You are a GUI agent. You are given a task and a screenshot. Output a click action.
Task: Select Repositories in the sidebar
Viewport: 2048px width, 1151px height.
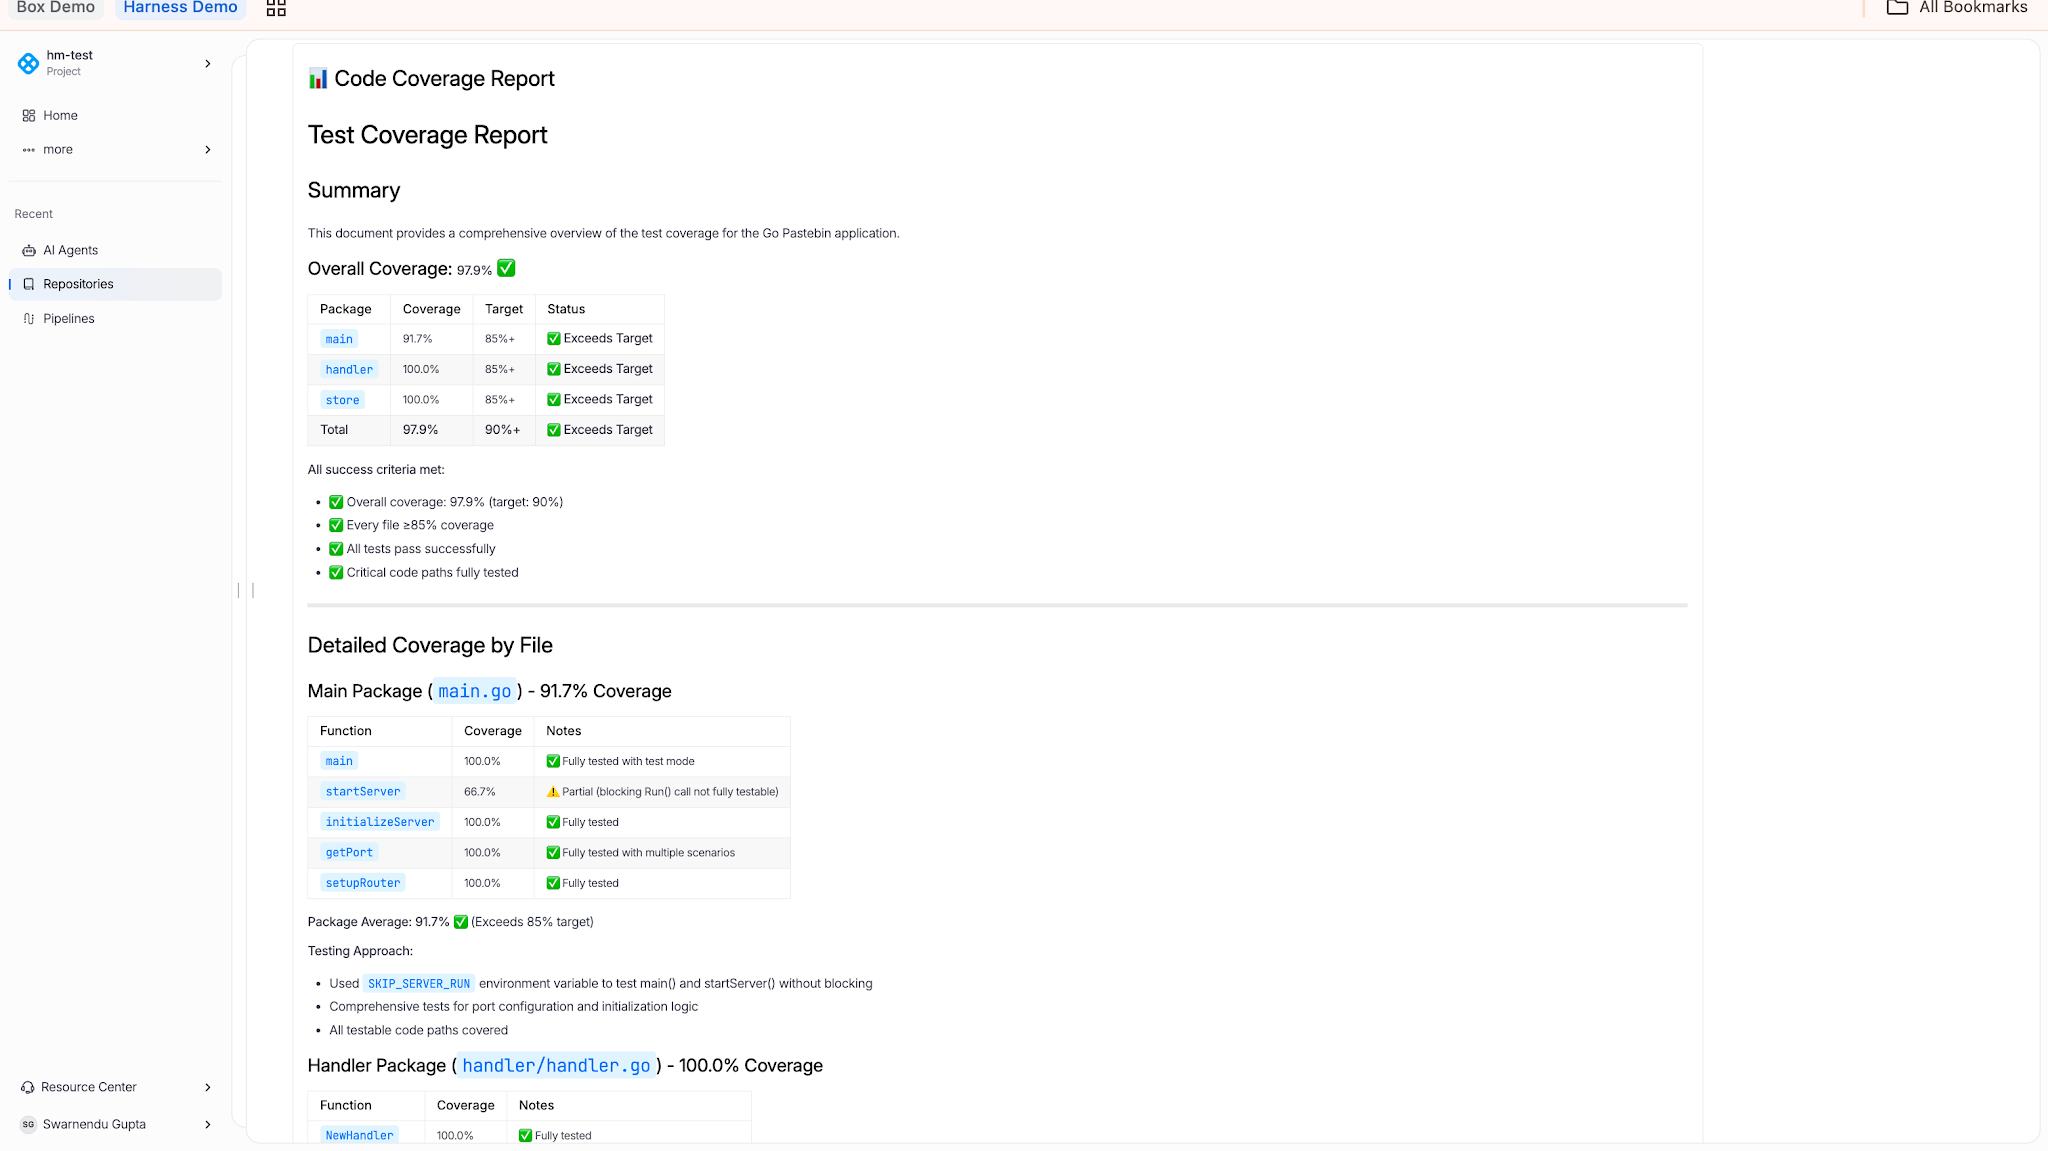pos(115,285)
